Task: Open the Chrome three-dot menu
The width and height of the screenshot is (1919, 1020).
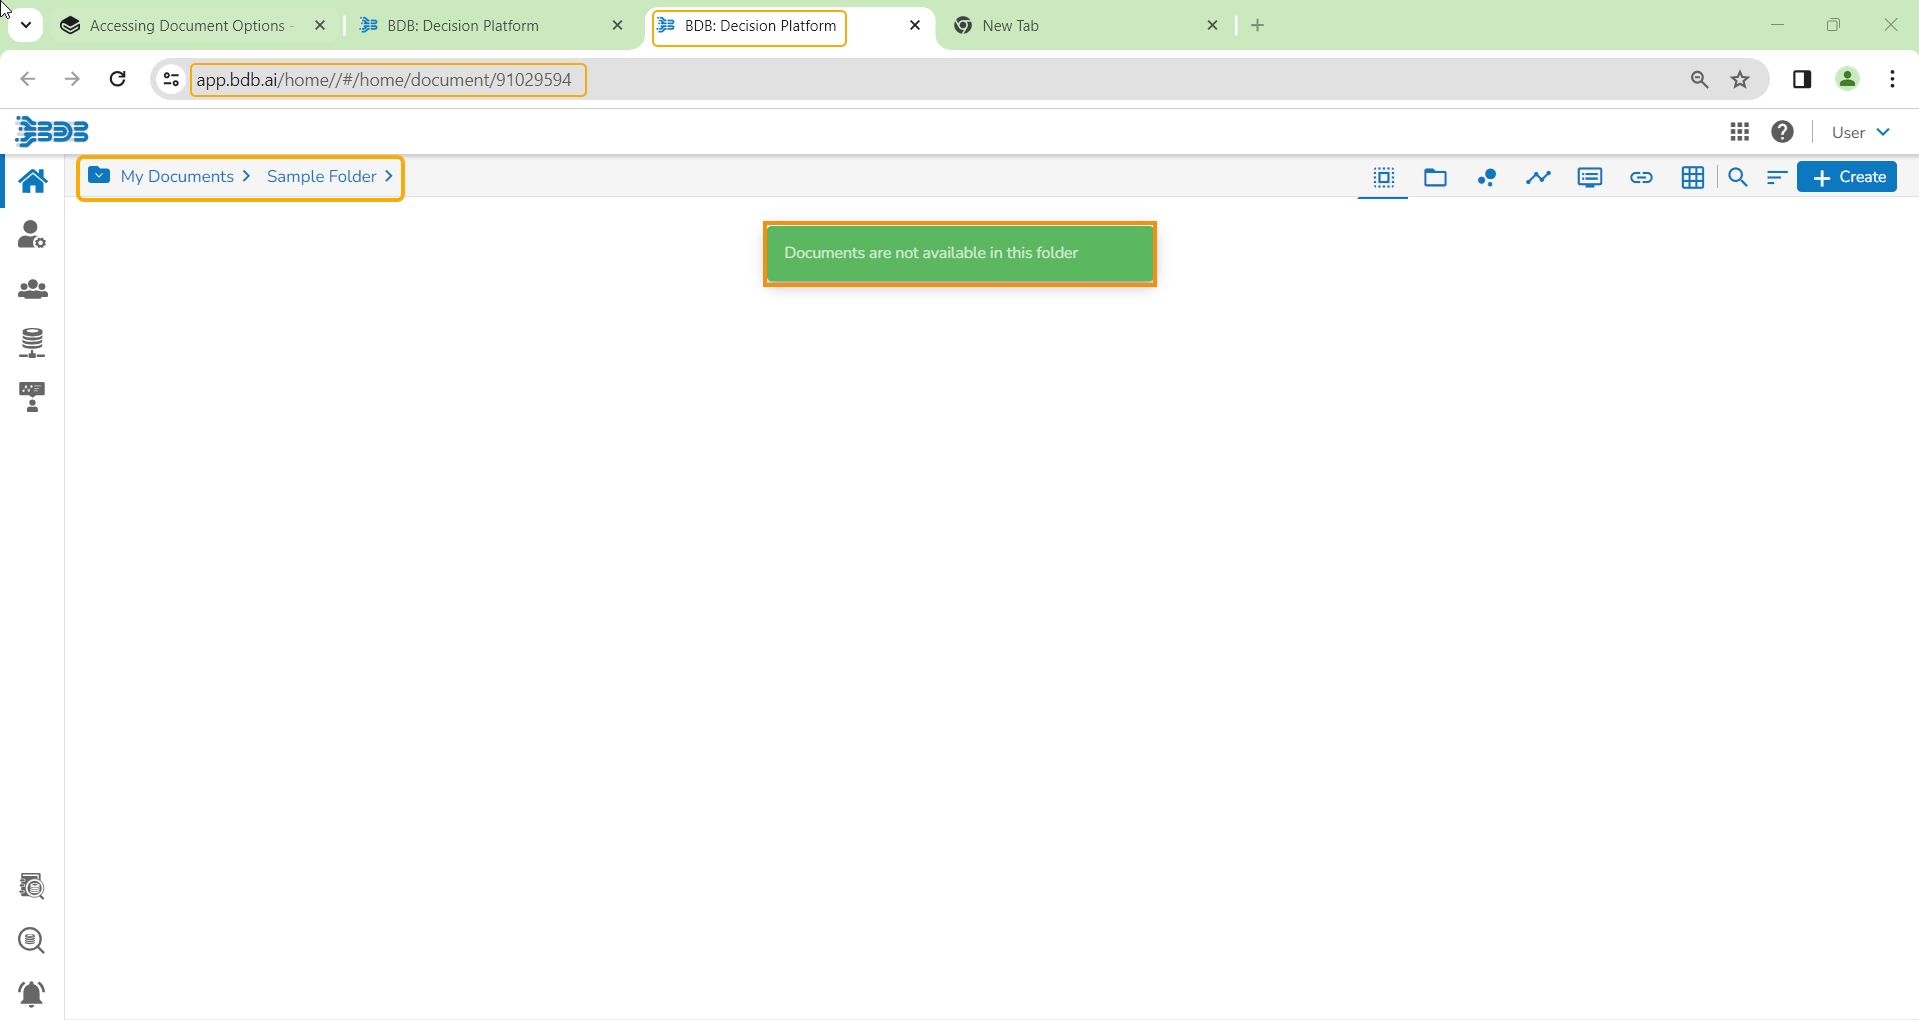Action: click(x=1894, y=80)
